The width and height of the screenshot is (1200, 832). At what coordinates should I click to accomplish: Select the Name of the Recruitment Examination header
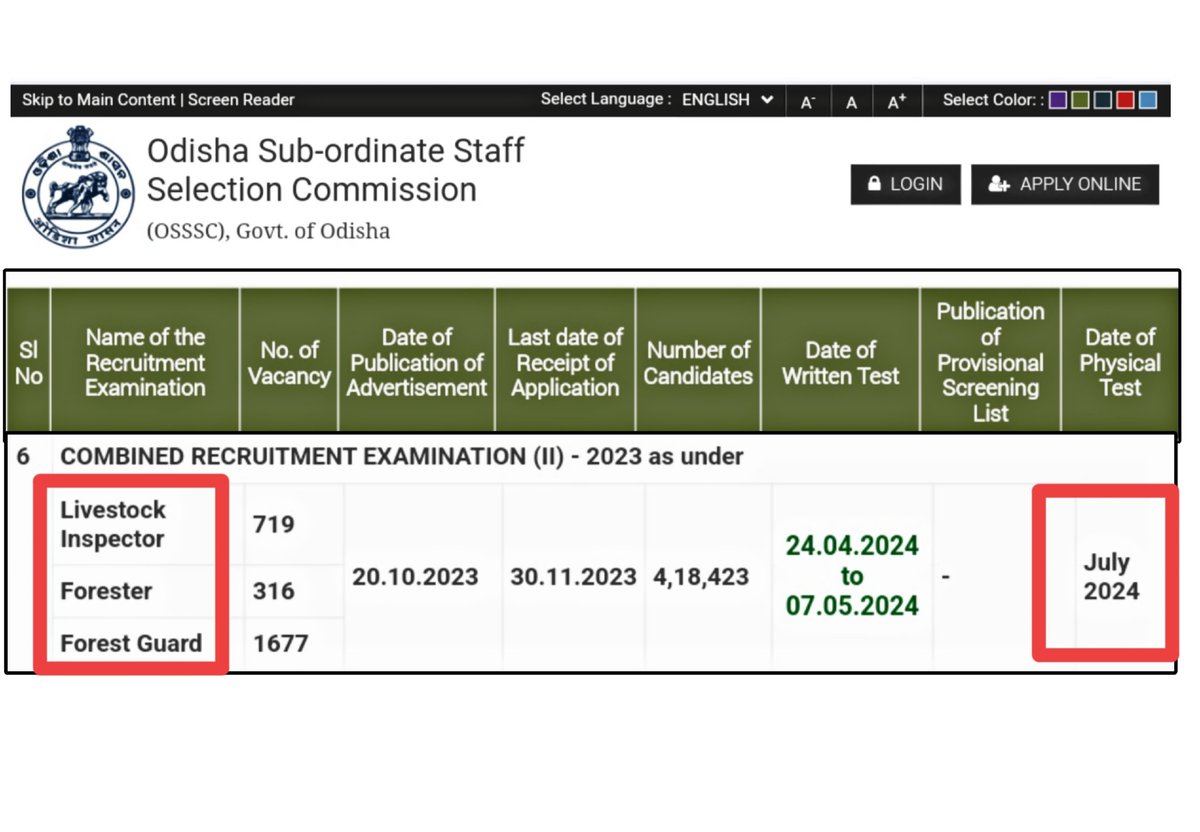[x=145, y=361]
